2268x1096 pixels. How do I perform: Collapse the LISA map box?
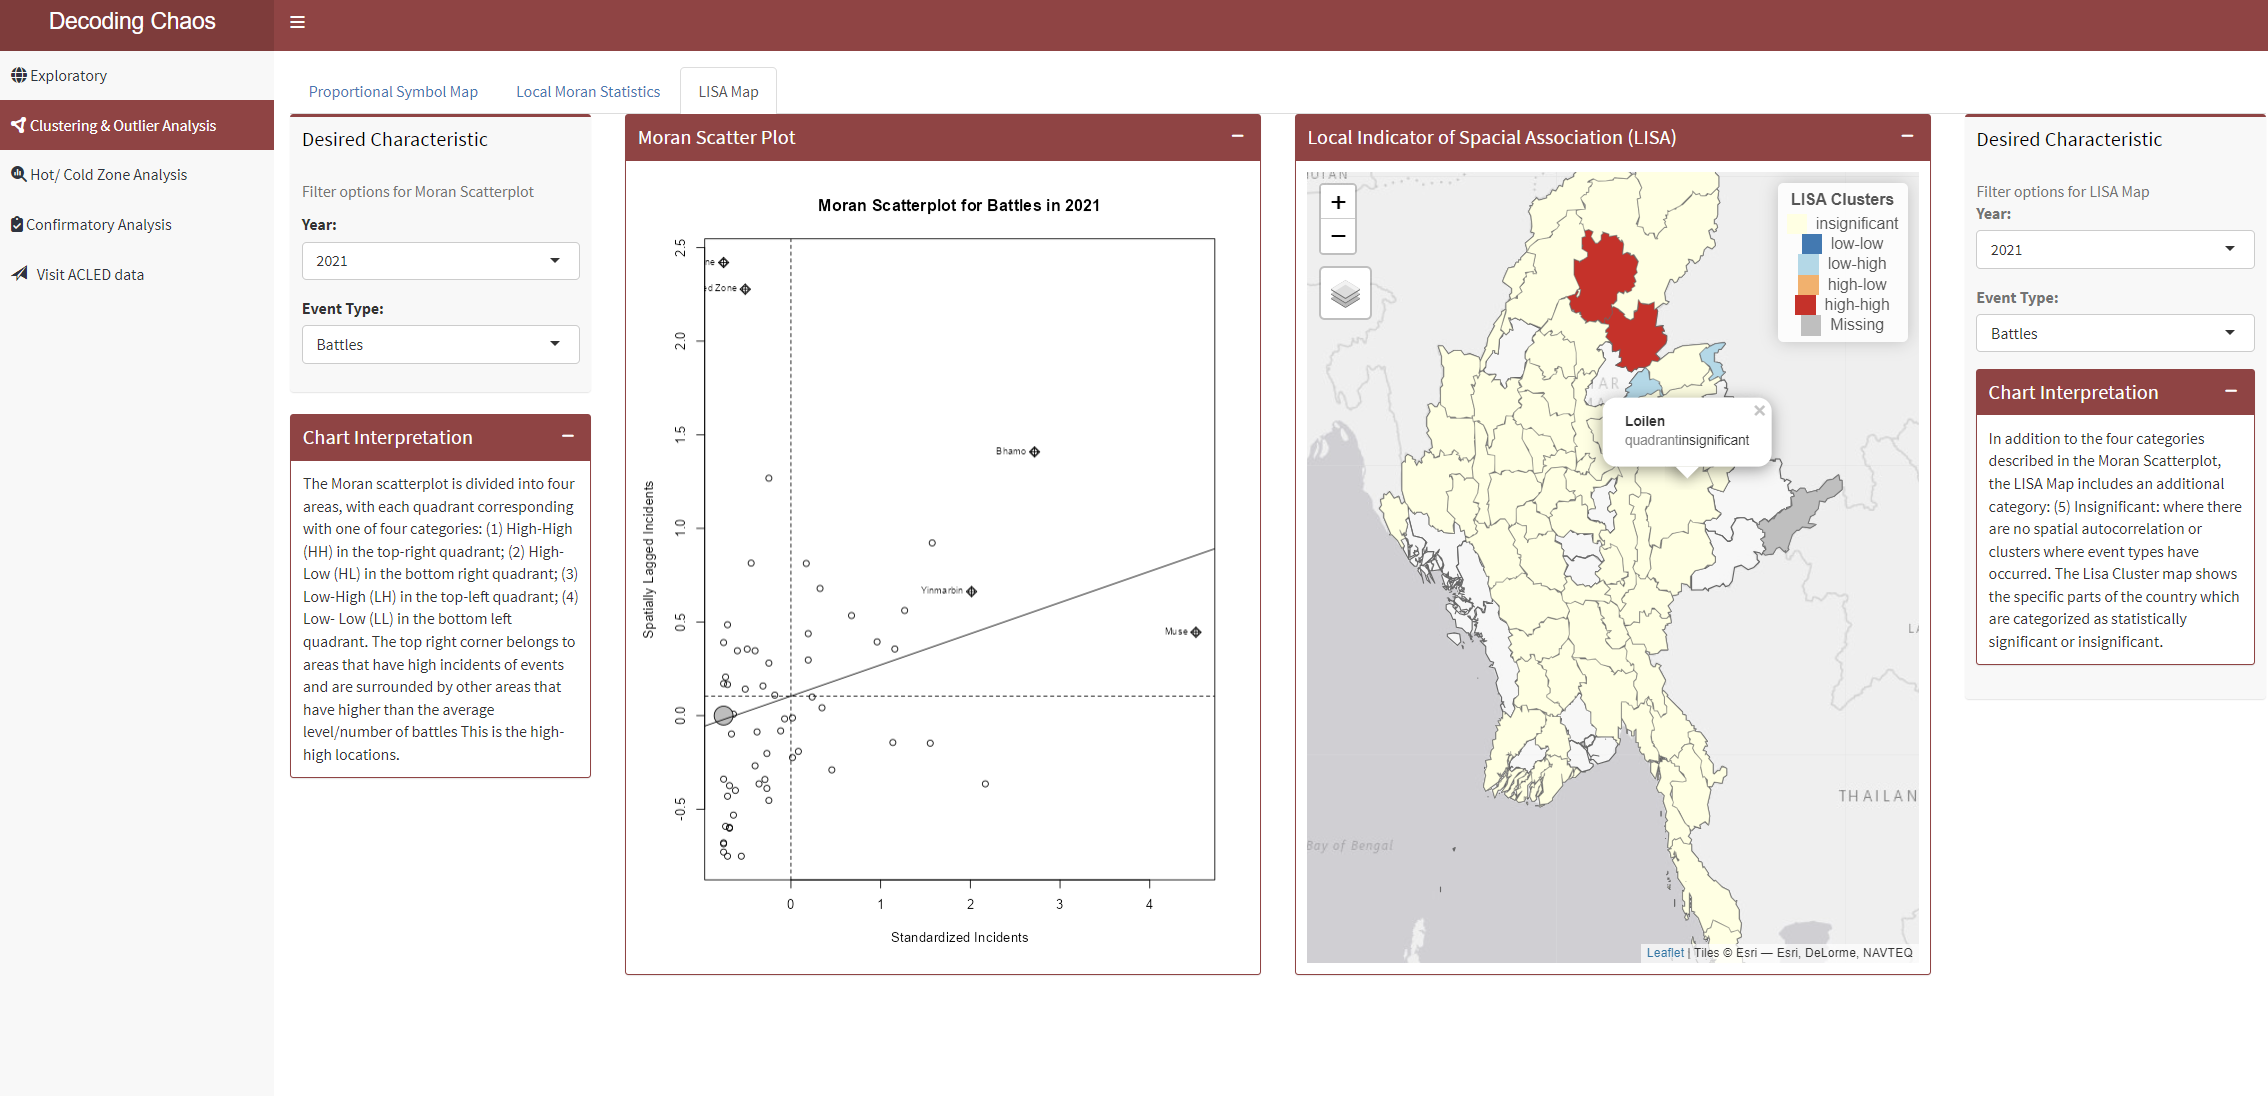pos(1907,136)
